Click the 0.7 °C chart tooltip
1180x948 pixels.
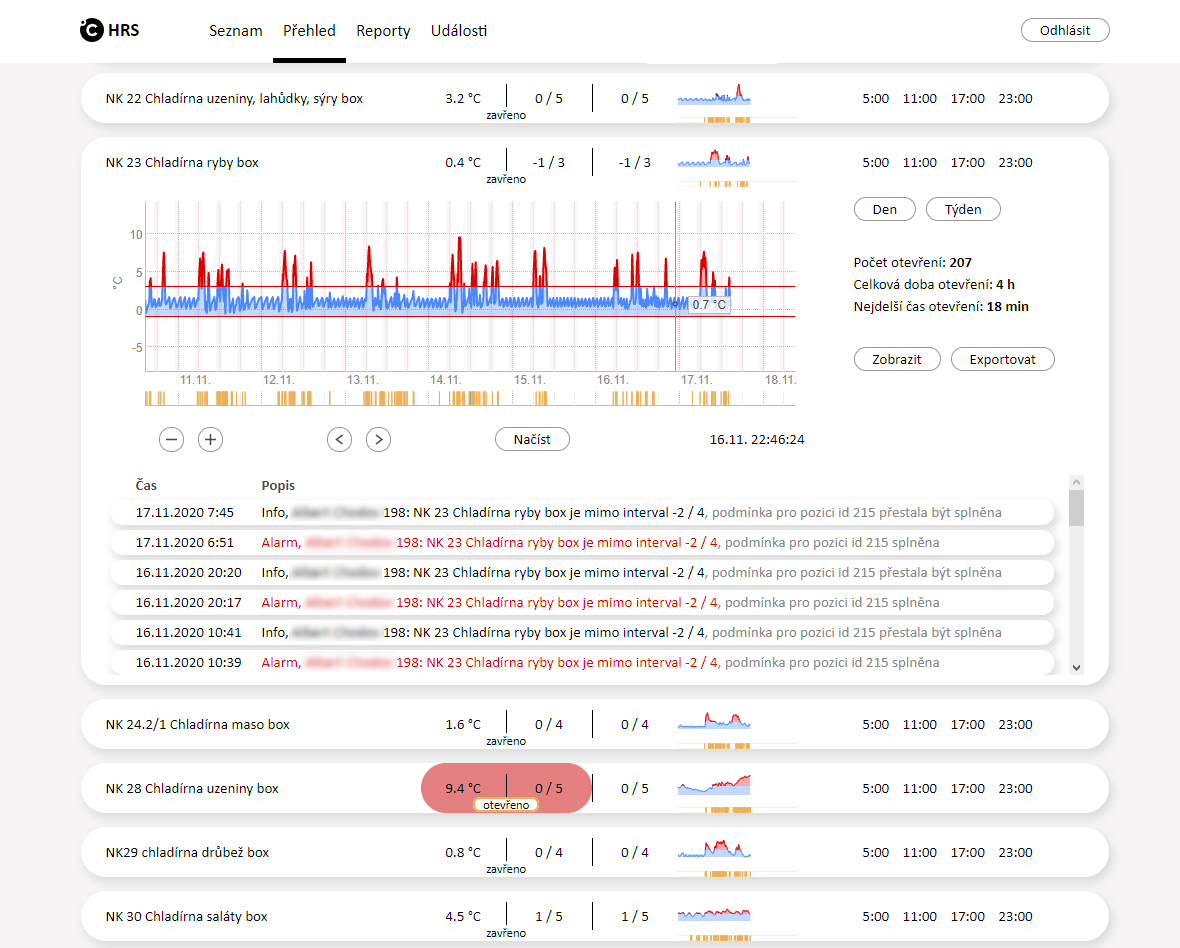[709, 305]
